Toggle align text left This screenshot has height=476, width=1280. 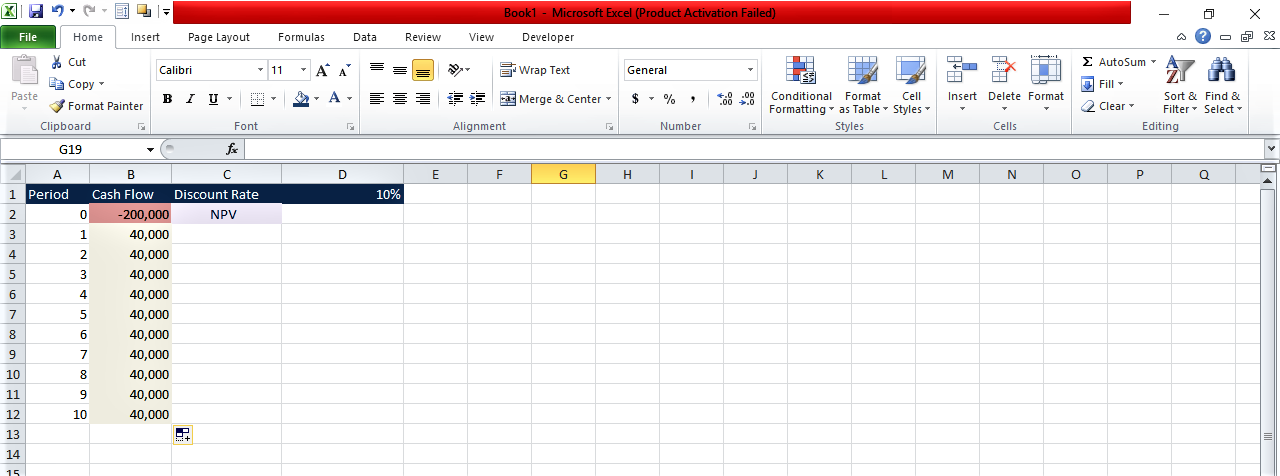coord(377,99)
